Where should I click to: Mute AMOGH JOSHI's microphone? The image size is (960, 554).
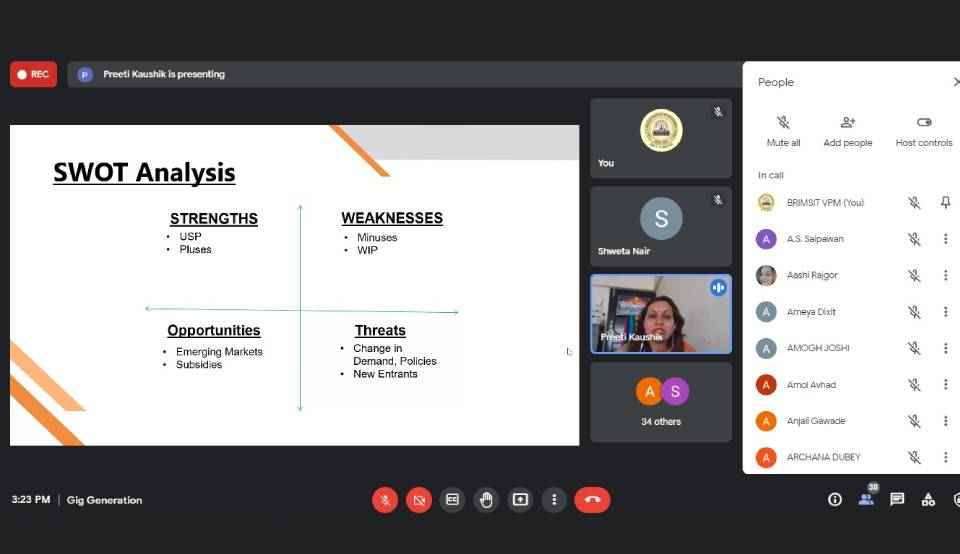(914, 348)
